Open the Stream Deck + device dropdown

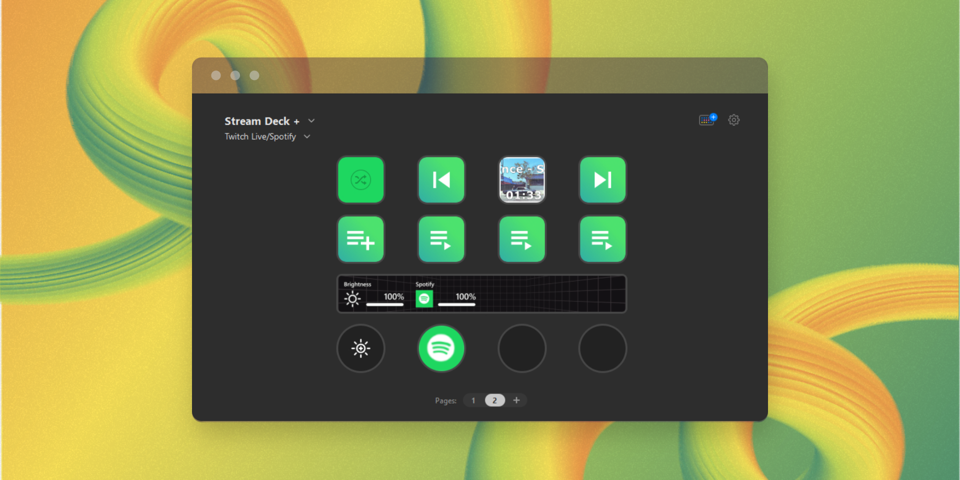coord(269,121)
